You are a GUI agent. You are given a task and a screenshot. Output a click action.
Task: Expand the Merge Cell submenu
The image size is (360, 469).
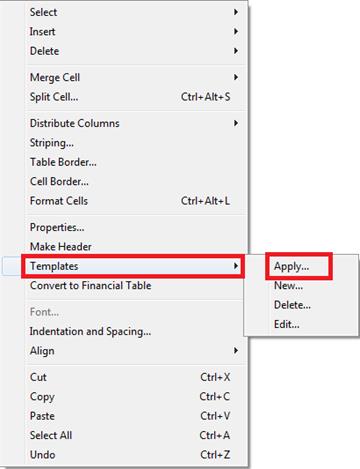pos(133,77)
